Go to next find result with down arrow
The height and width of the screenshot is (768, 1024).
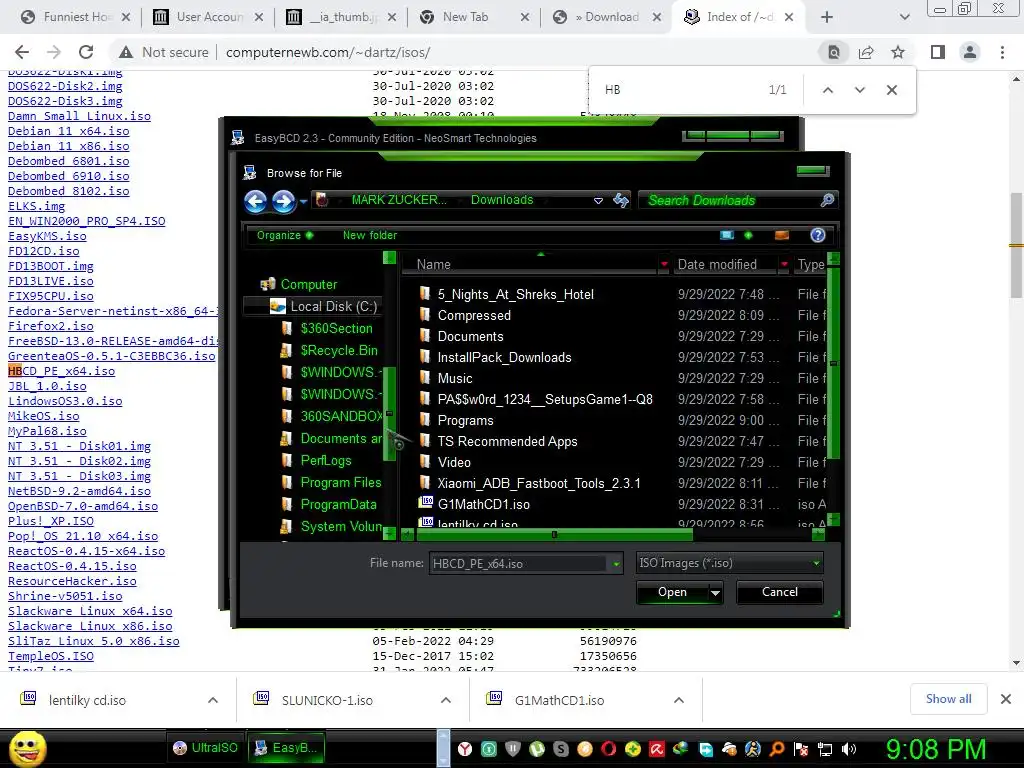pos(859,90)
